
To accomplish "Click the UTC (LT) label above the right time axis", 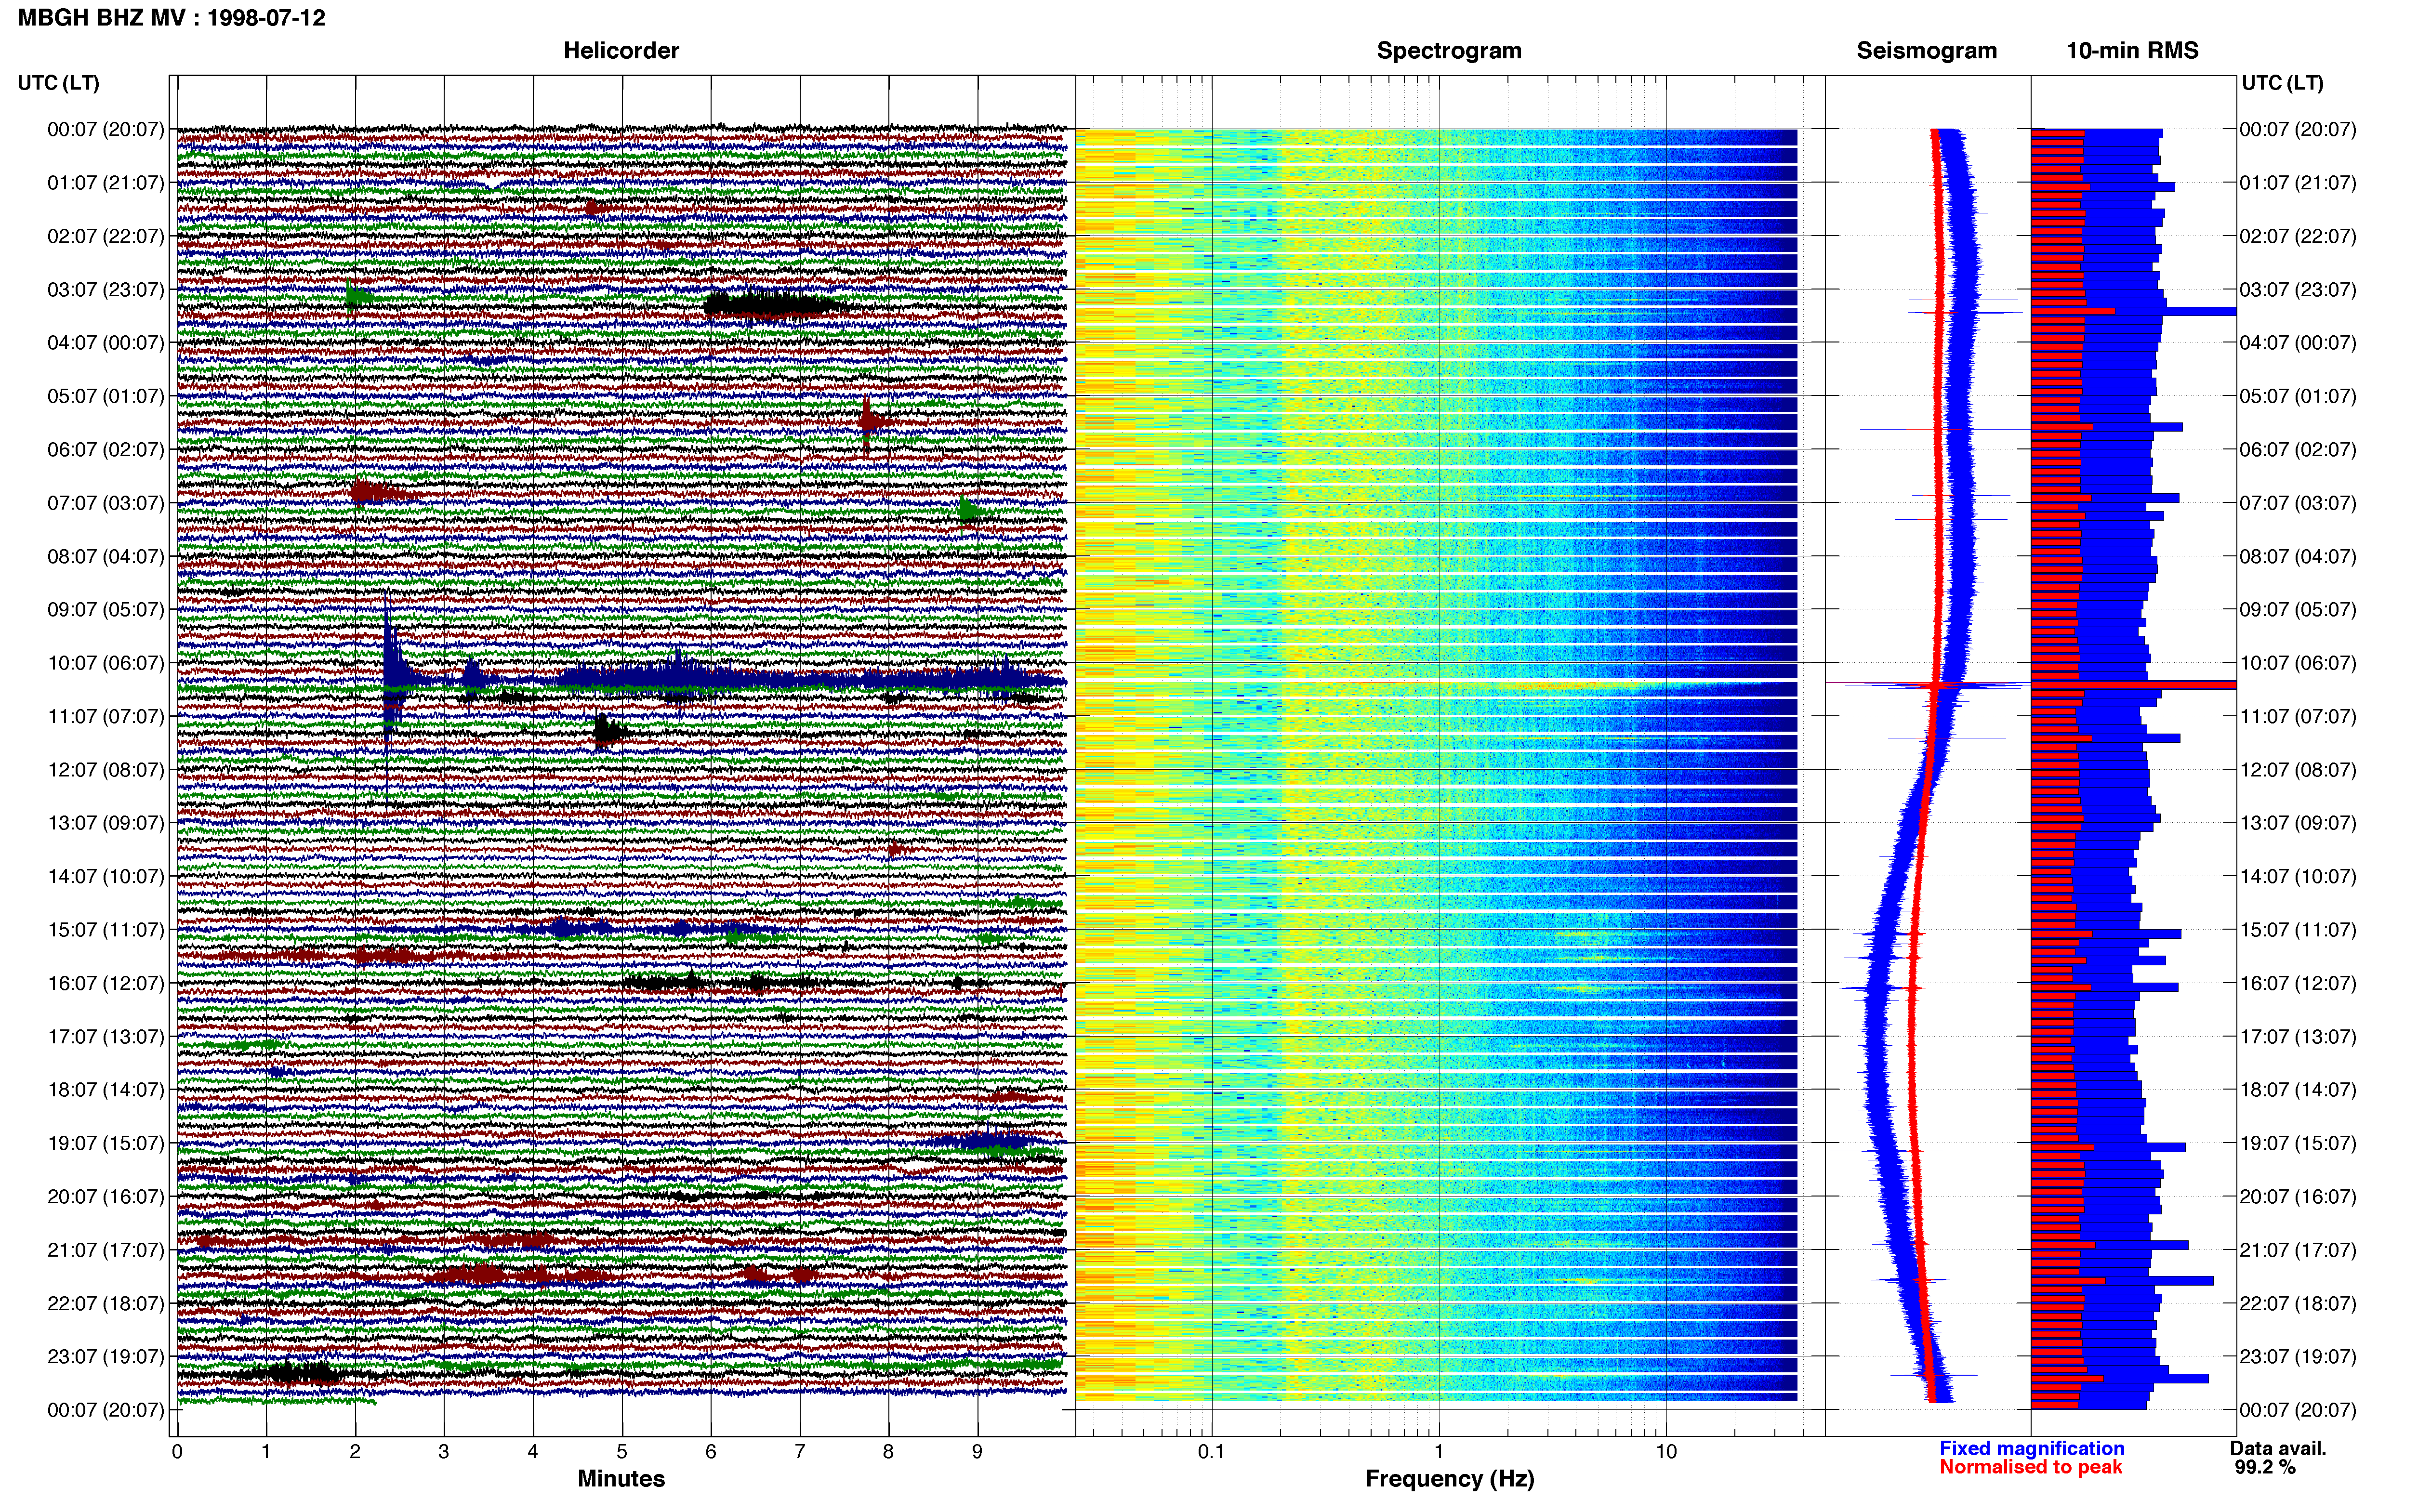I will pos(2282,83).
